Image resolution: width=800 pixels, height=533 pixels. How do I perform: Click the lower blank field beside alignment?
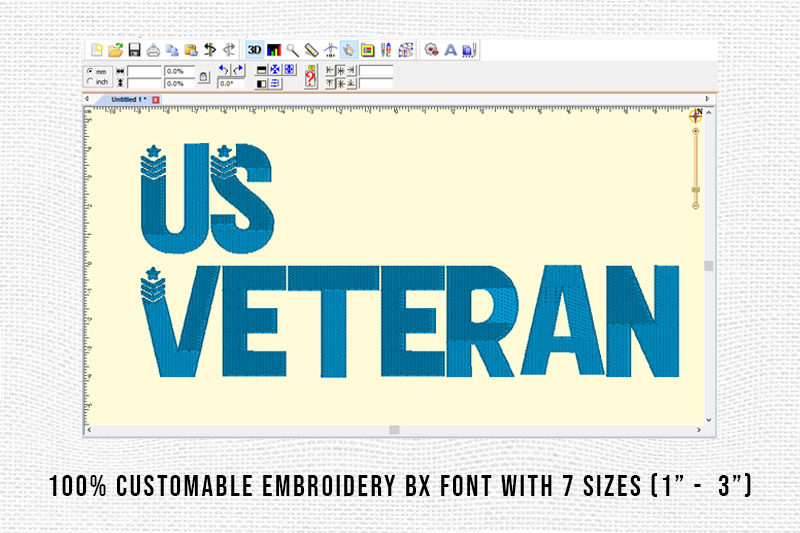(x=376, y=83)
